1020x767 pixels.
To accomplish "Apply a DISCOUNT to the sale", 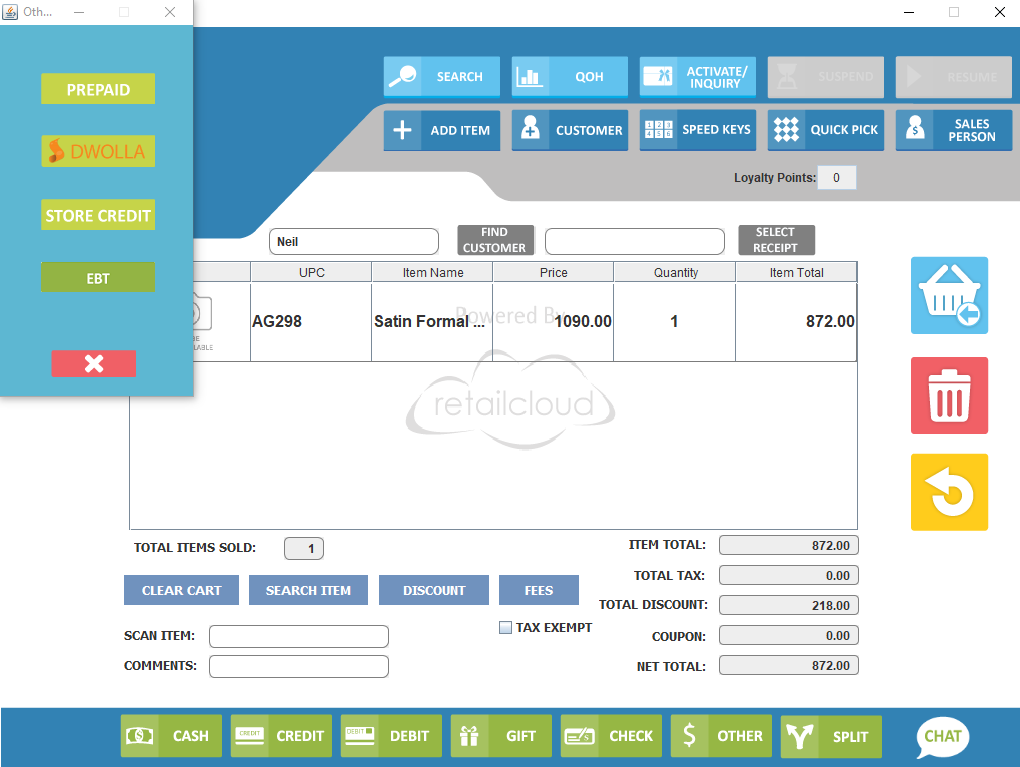I will 433,590.
